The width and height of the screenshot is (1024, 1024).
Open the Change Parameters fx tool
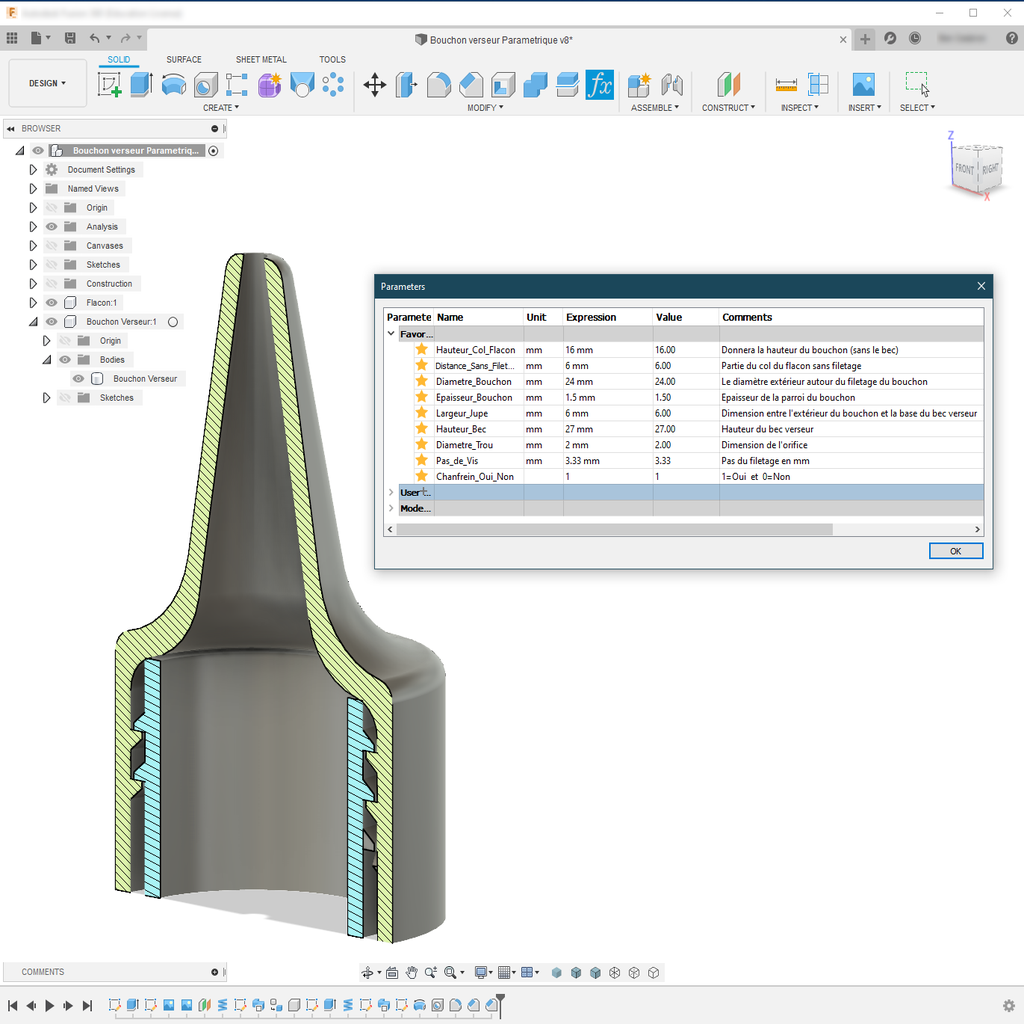click(x=599, y=85)
